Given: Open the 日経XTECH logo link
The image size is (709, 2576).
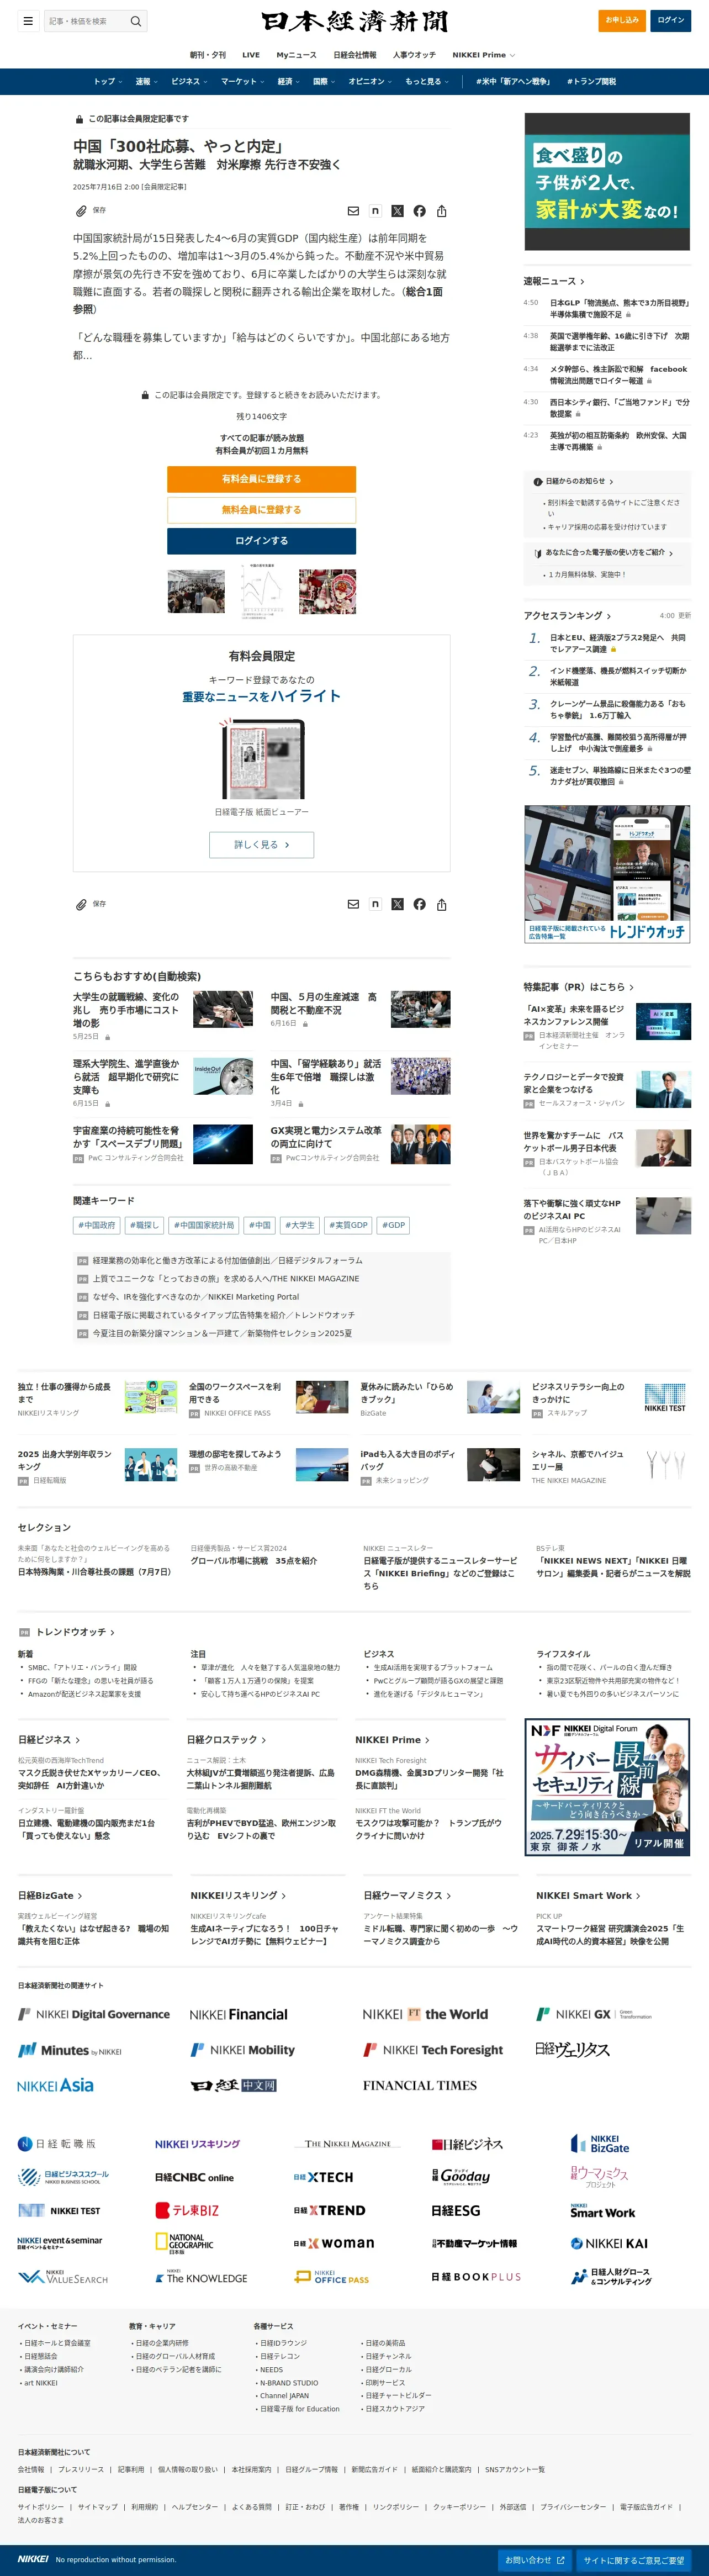Looking at the screenshot, I should (323, 2177).
